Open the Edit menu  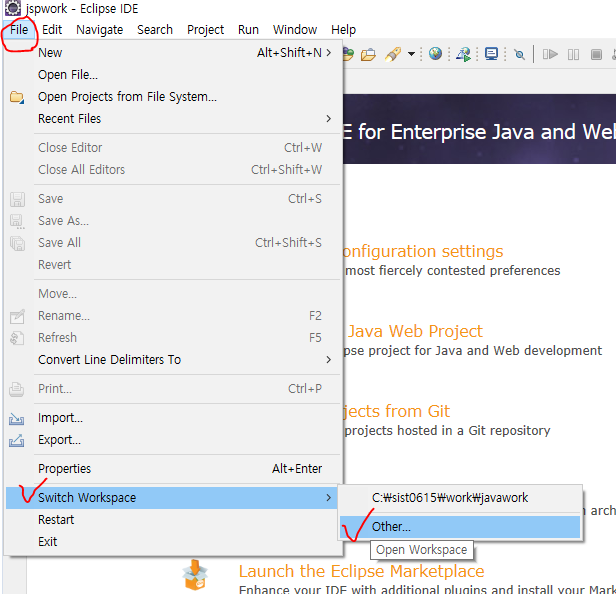[52, 30]
